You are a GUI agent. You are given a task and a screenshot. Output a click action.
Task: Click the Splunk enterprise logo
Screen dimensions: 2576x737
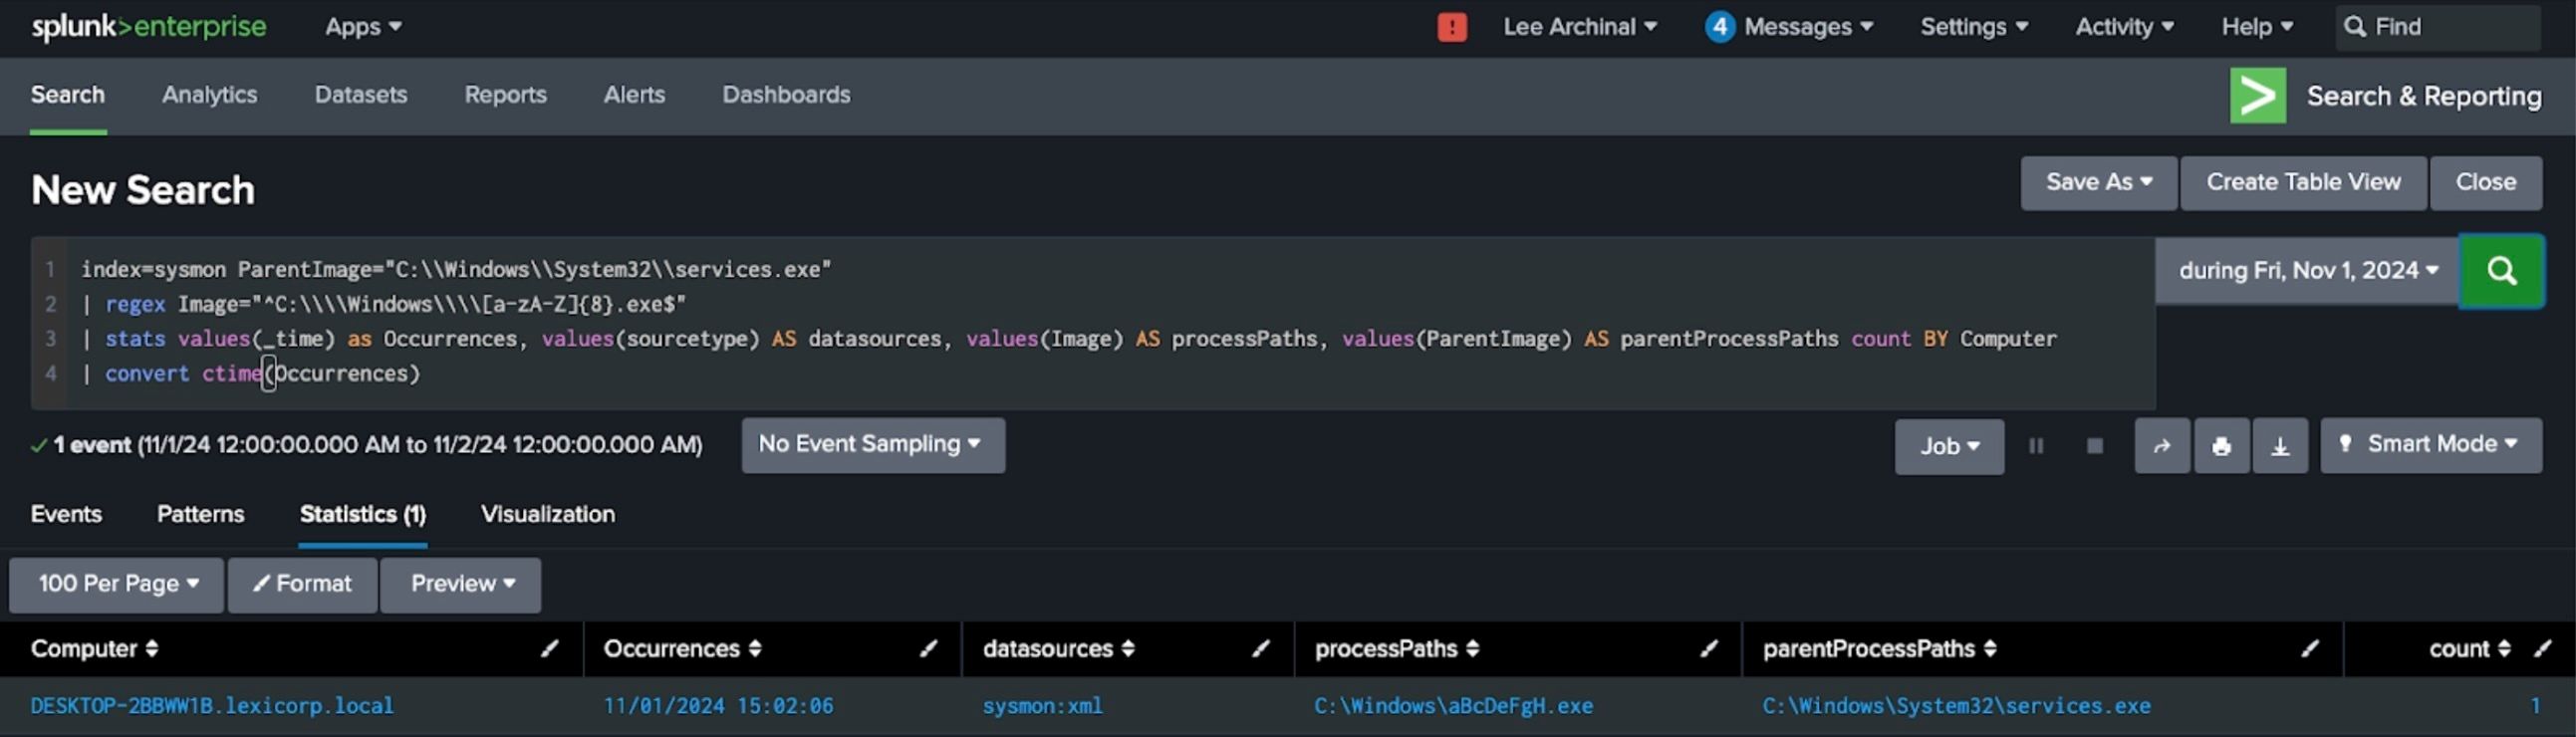pos(148,27)
